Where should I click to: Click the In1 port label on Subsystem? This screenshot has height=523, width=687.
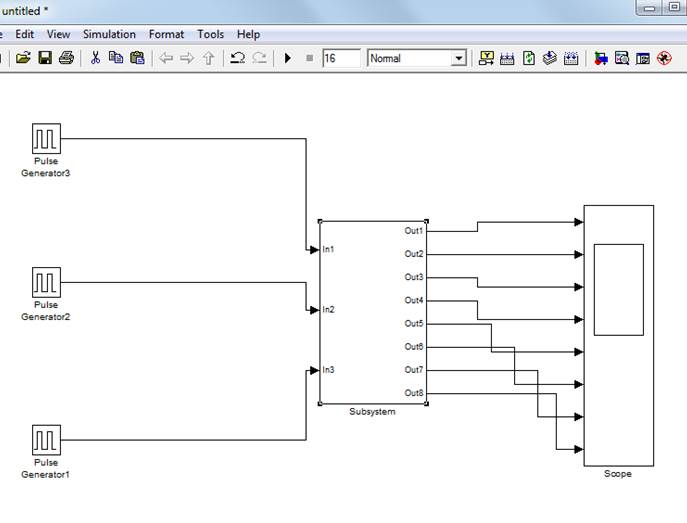[x=328, y=249]
